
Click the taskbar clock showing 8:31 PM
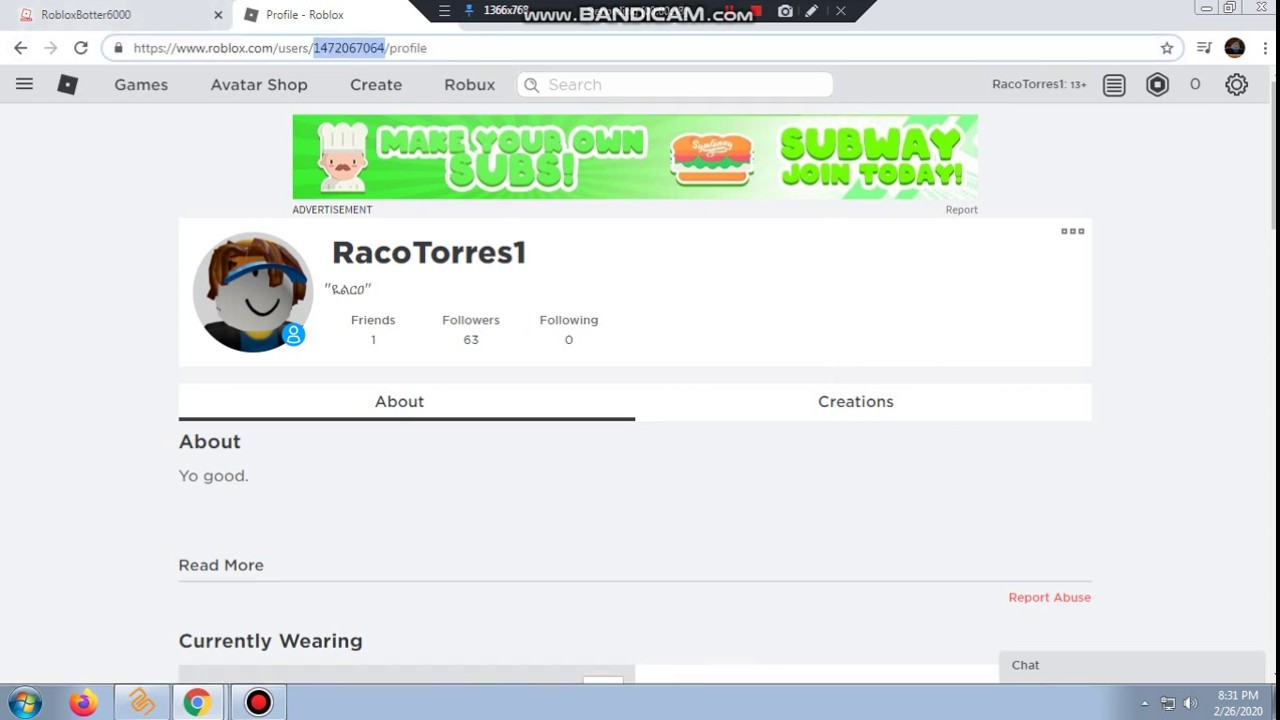coord(1238,703)
